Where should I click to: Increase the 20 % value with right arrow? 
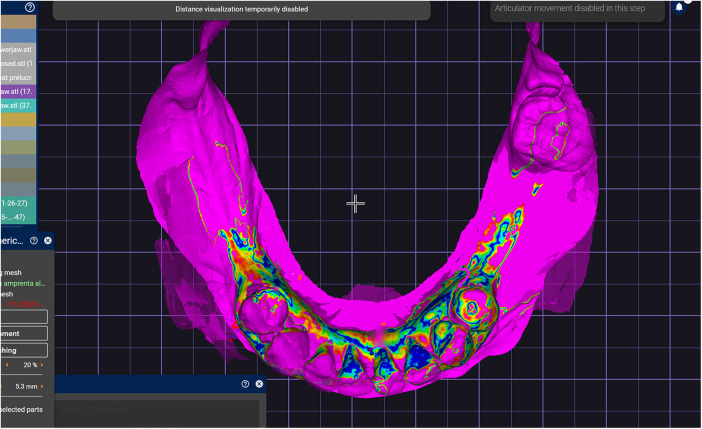point(42,365)
